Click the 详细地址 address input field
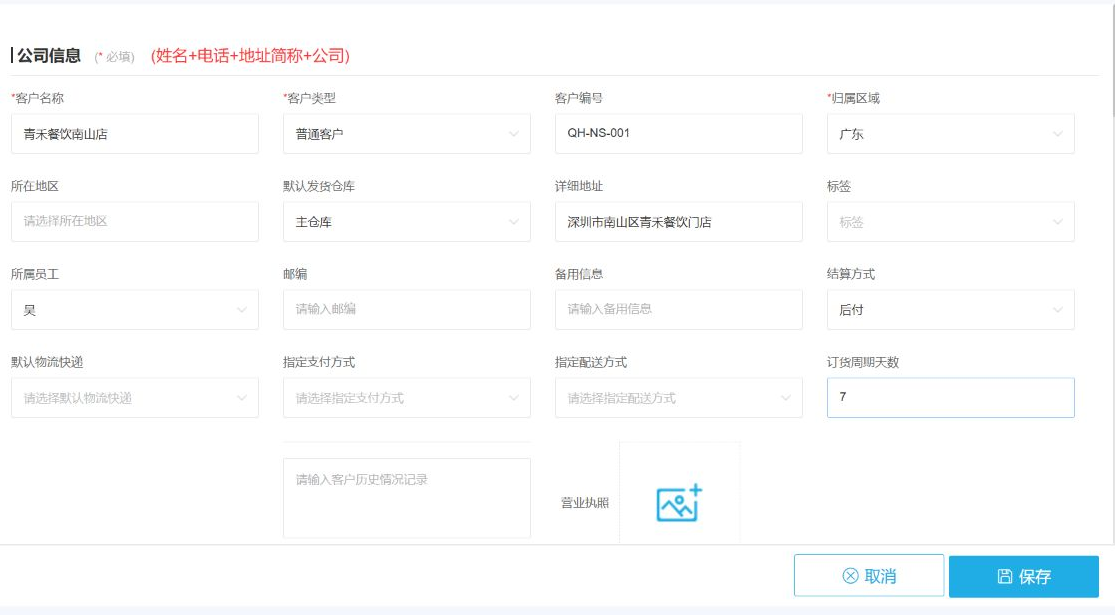 [x=679, y=222]
